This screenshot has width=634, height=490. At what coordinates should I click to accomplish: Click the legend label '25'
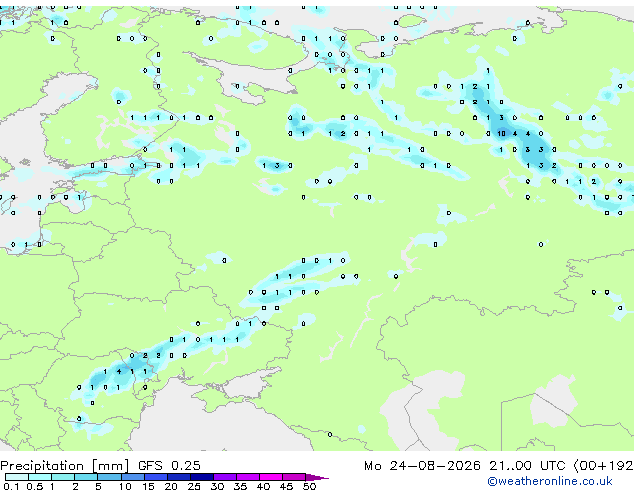[x=194, y=486]
